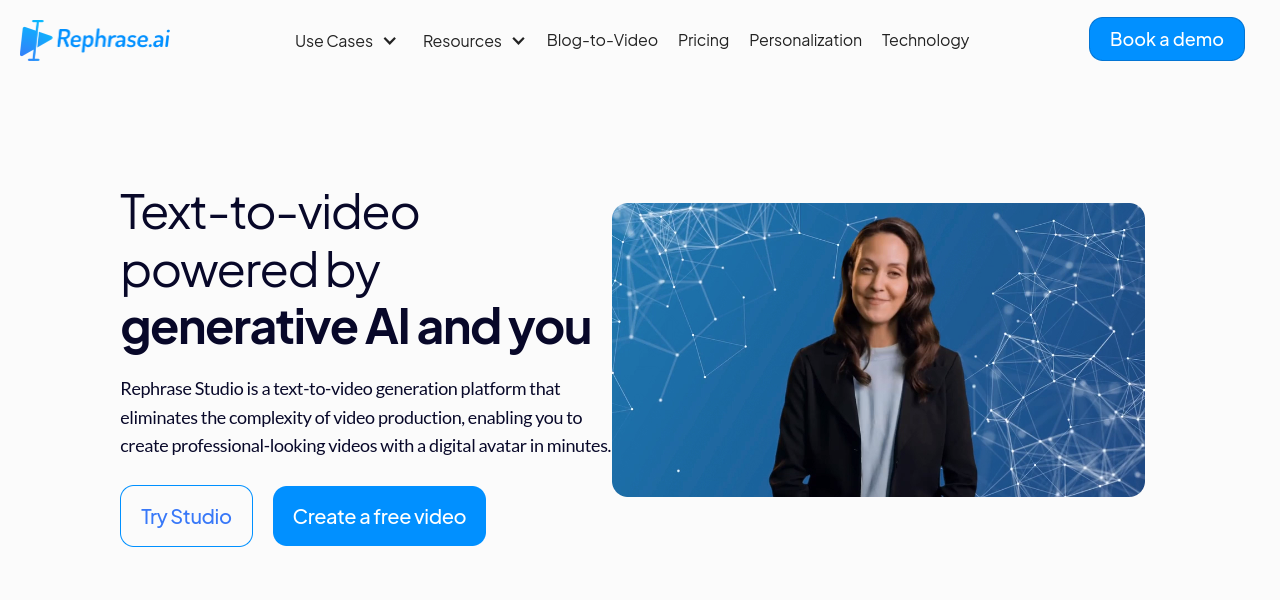This screenshot has height=600, width=1280.
Task: Click the "powered by" heading line
Action: 250,270
